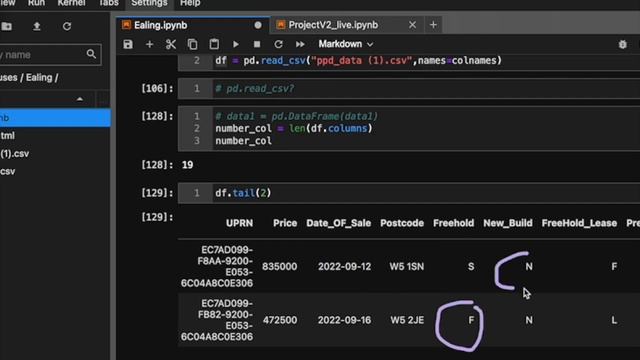Click the UPRN column header

click(239, 223)
